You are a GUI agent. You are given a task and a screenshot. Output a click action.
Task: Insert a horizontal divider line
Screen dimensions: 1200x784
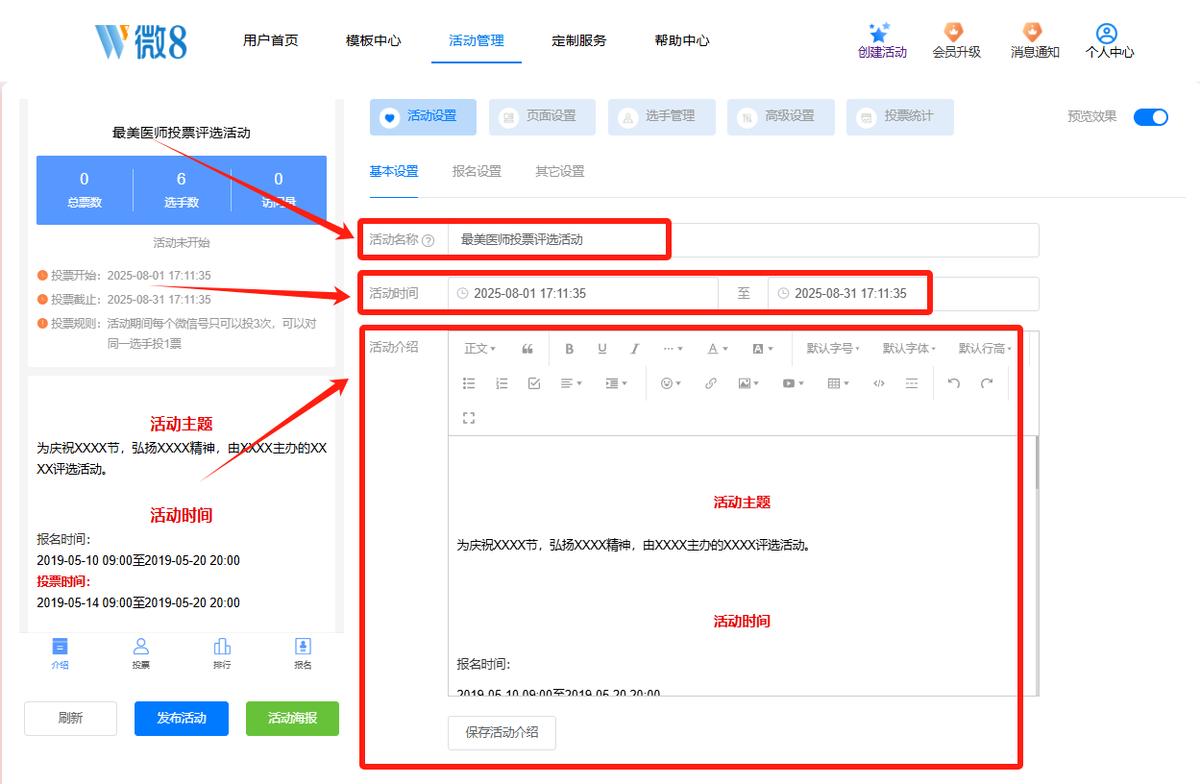click(911, 383)
